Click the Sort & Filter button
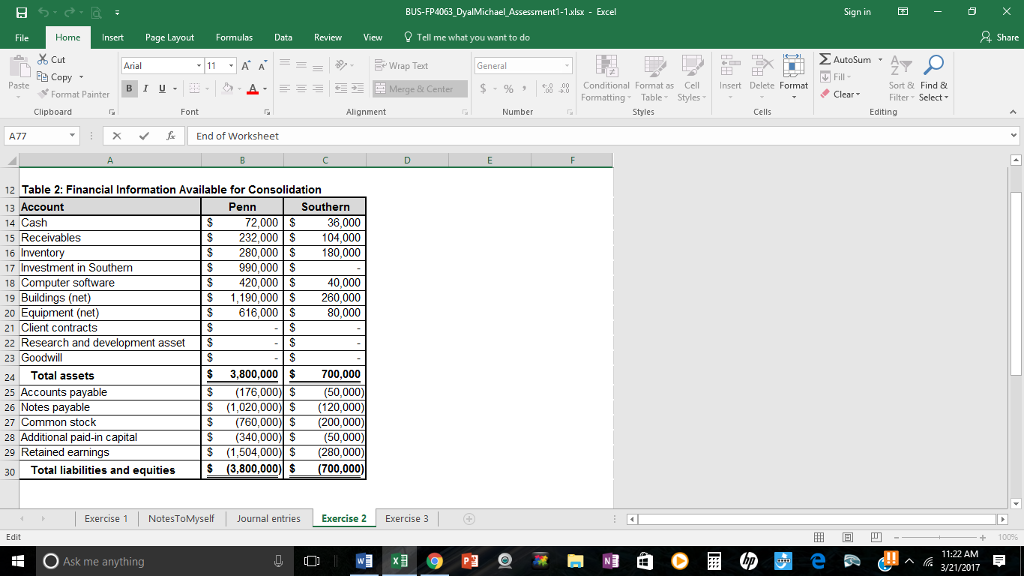1024x576 pixels. [x=901, y=78]
